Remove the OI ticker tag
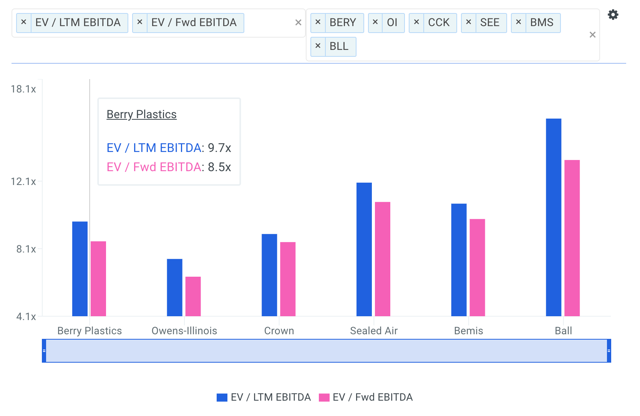 click(x=376, y=22)
